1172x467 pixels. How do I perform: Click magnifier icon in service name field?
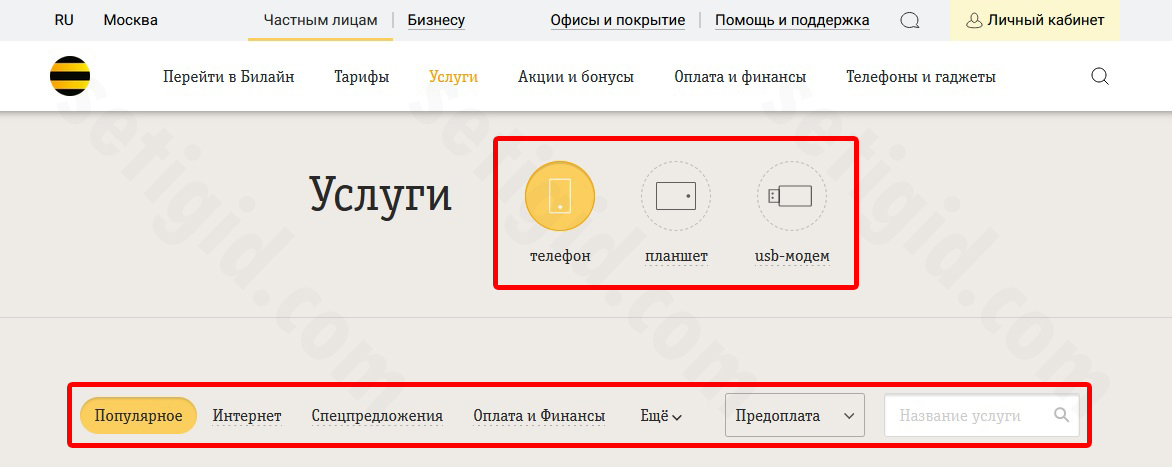[x=1061, y=415]
